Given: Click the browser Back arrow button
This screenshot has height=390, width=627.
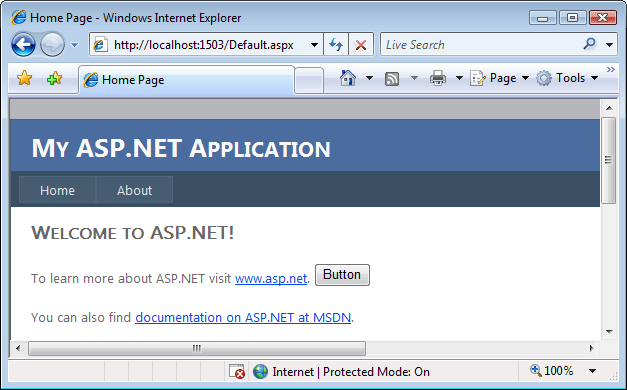Looking at the screenshot, I should [24, 44].
